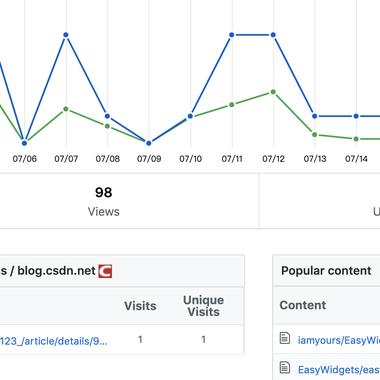Select blue data point at 07/09
This screenshot has width=380, height=380.
149,143
